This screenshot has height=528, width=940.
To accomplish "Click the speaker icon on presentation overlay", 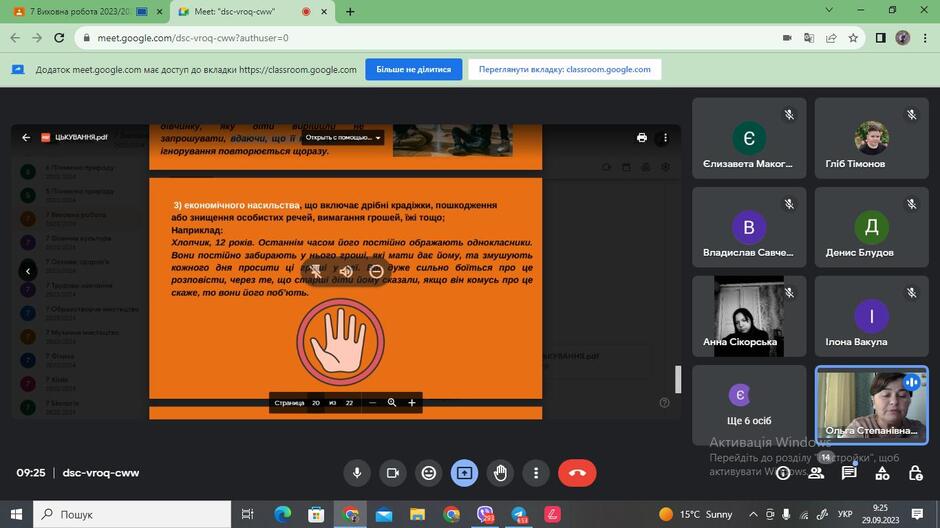I will click(346, 271).
